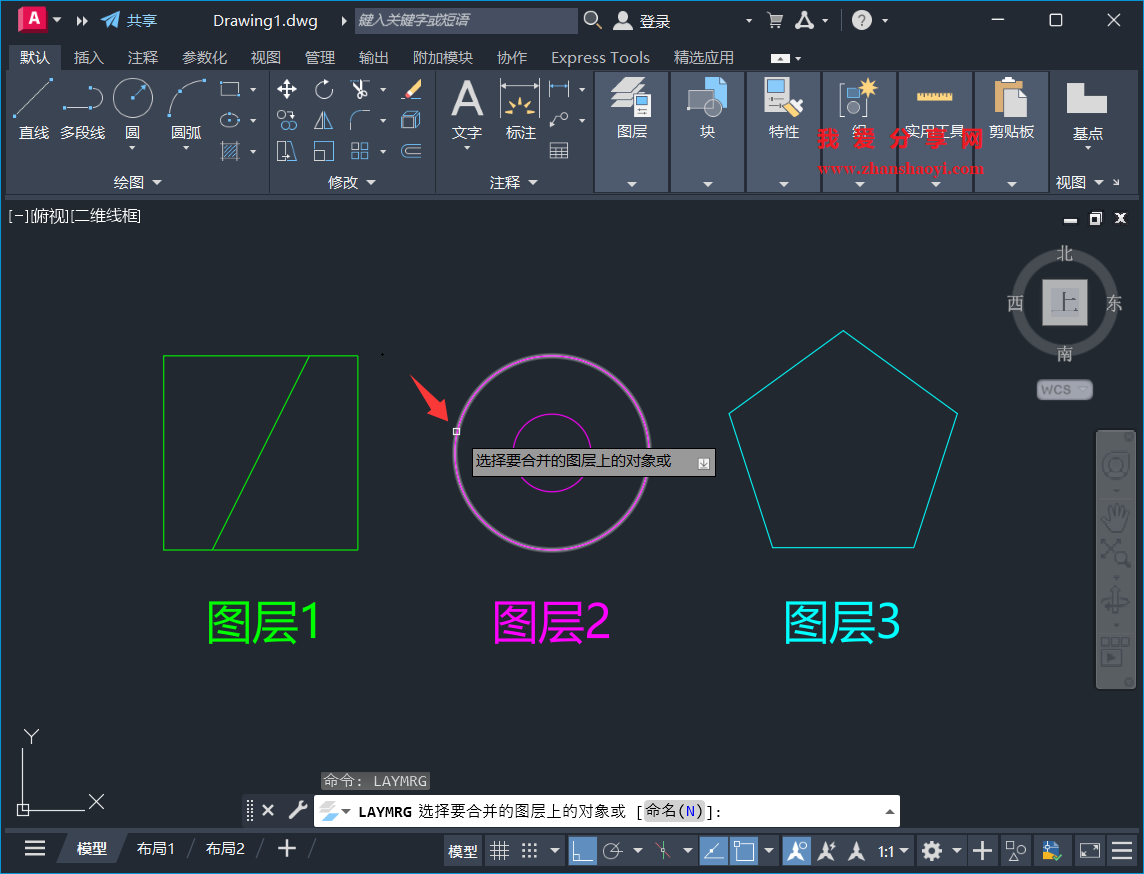The width and height of the screenshot is (1144, 874).
Task: Click the 登录 (Sign in) button
Action: click(641, 20)
